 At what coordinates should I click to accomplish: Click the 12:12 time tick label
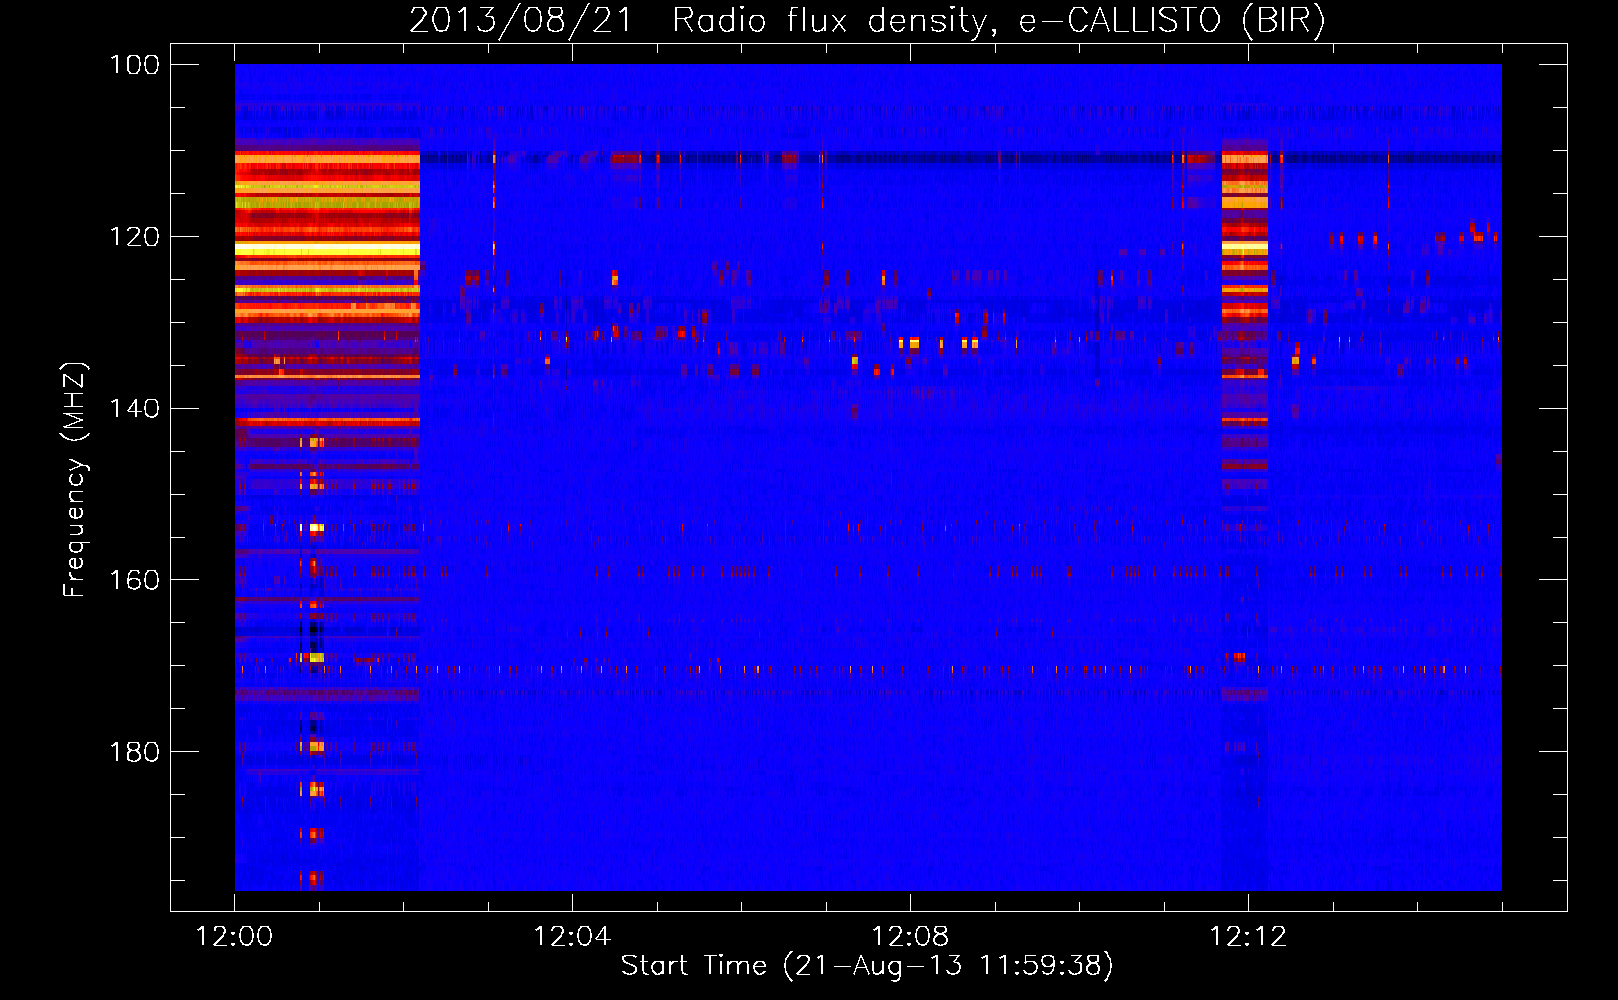pyautogui.click(x=1248, y=937)
